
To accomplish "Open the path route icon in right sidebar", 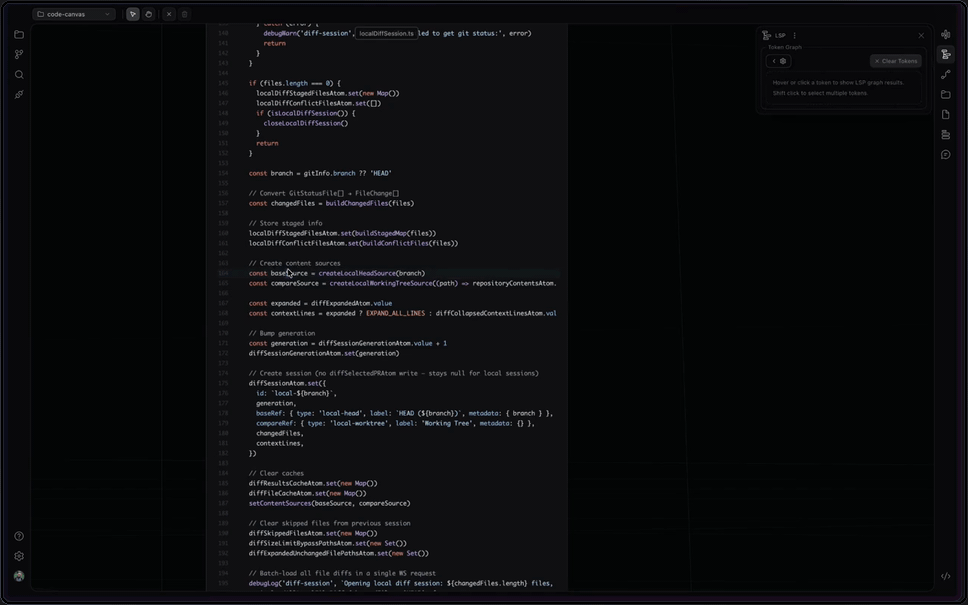I will point(946,75).
